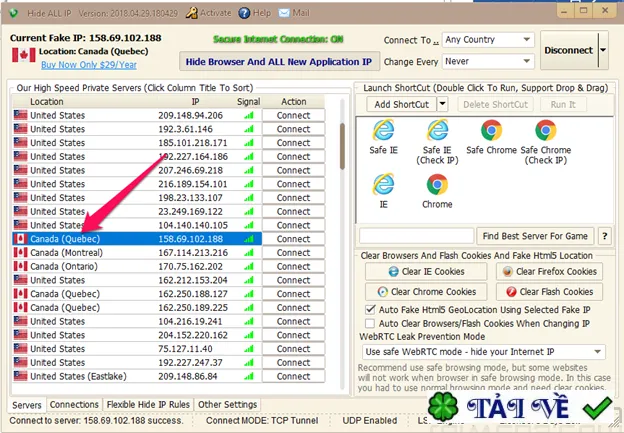Click the server list scrollbar thumb
Screen dimensions: 624x433
[x=342, y=146]
